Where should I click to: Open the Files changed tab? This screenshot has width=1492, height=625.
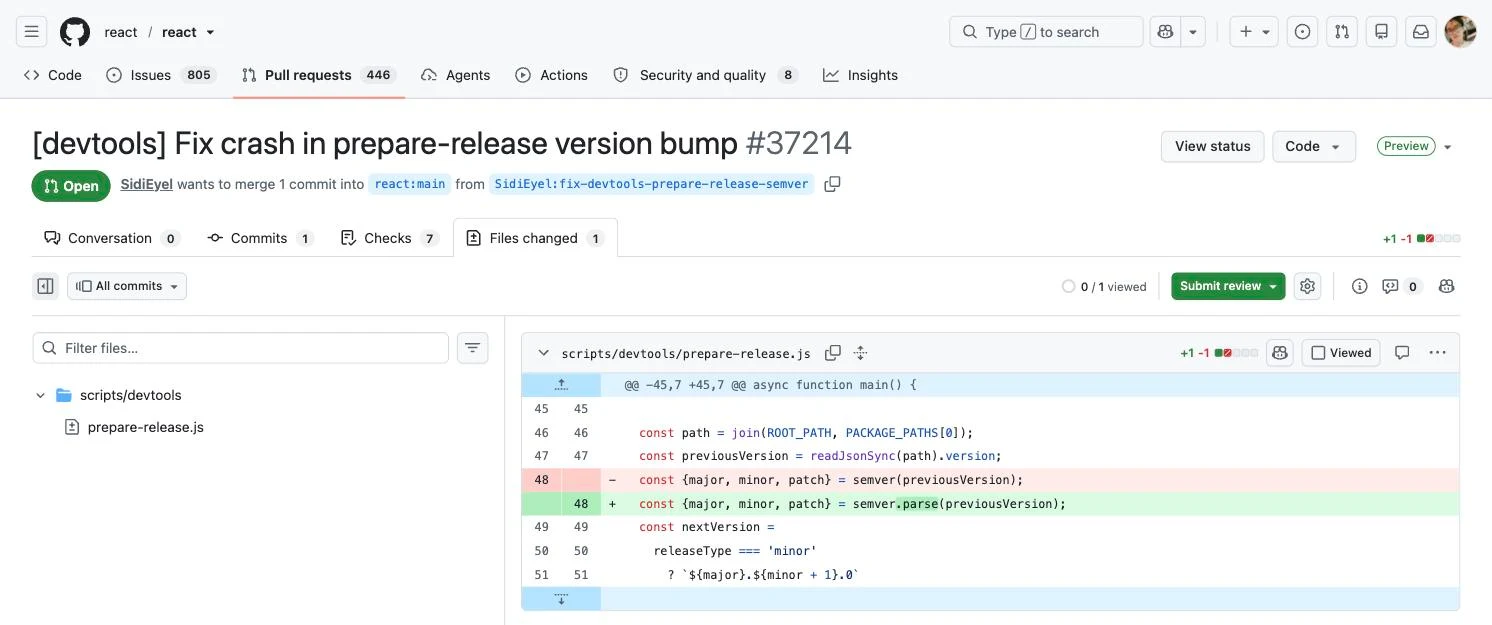click(535, 238)
